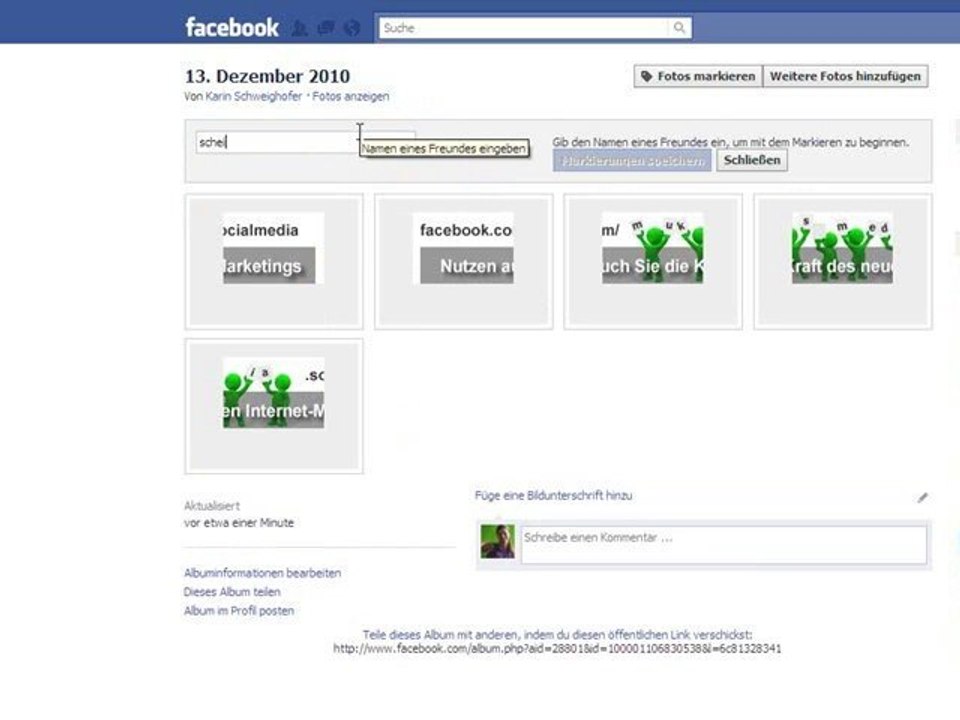Click the public album URL text
The image size is (960, 720).
tap(557, 649)
